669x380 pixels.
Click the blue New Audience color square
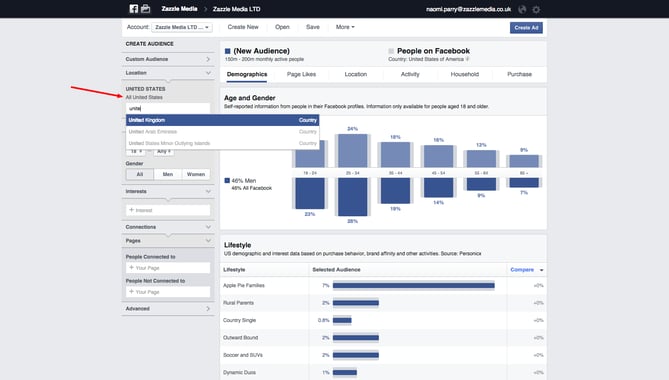coord(227,51)
